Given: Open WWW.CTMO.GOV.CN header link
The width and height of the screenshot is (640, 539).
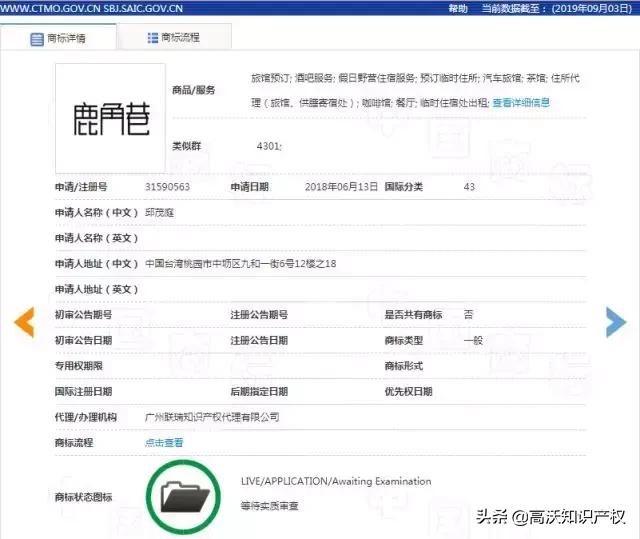Looking at the screenshot, I should click(x=50, y=8).
